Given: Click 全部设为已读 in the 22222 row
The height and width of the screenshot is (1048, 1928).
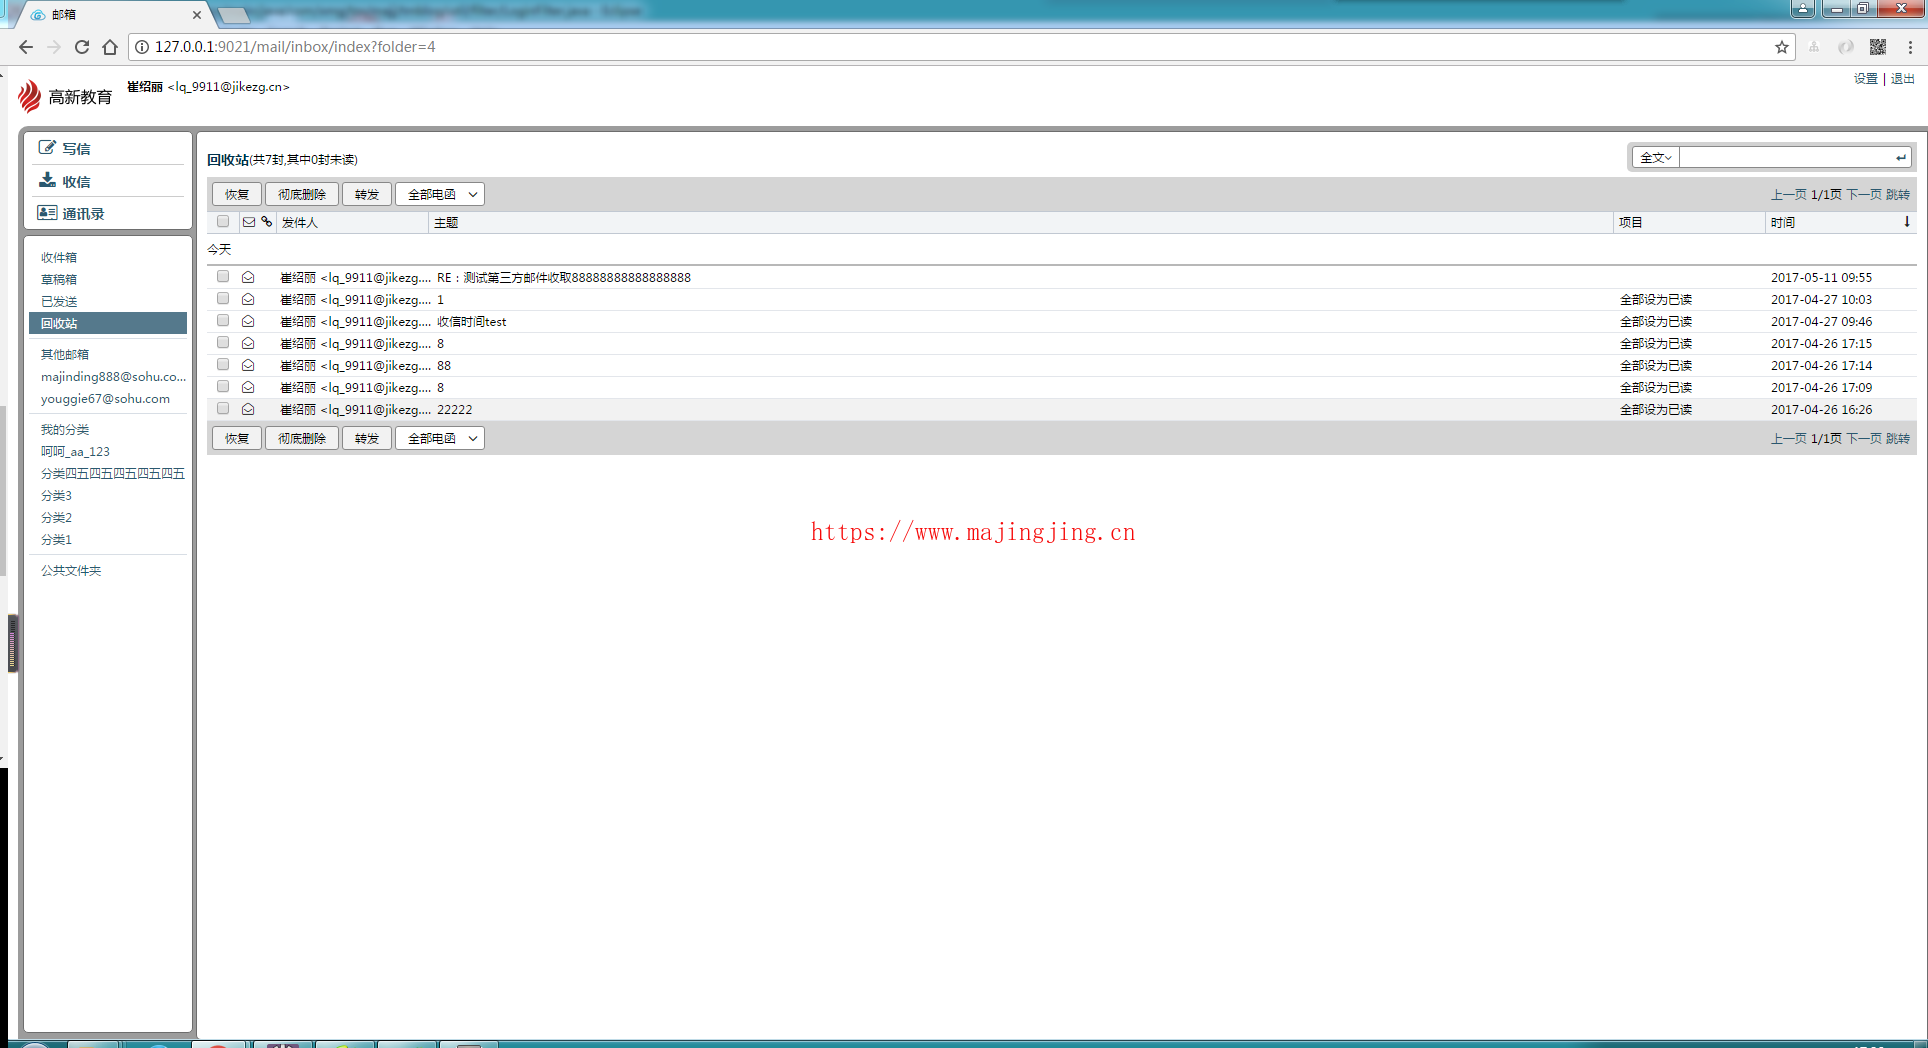Looking at the screenshot, I should coord(1656,410).
